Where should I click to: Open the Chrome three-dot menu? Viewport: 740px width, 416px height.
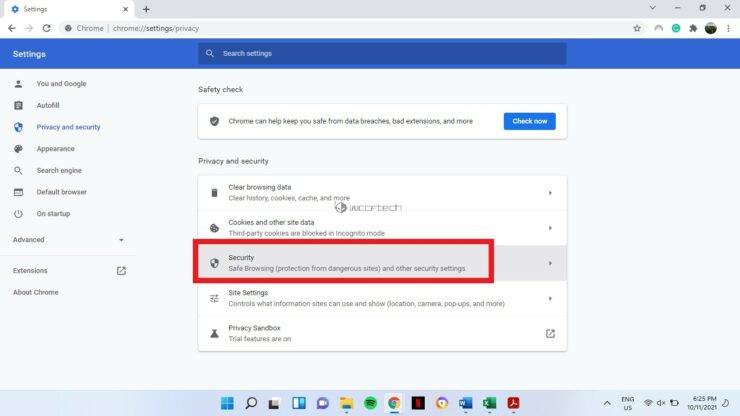[x=728, y=28]
